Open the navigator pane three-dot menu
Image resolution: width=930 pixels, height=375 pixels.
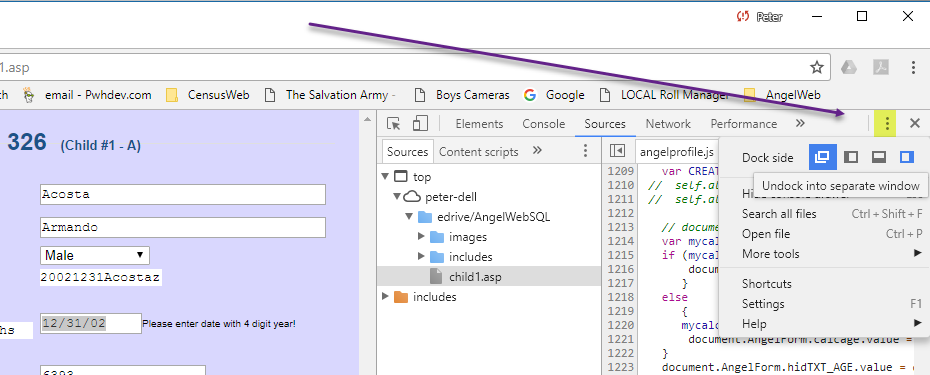(585, 151)
